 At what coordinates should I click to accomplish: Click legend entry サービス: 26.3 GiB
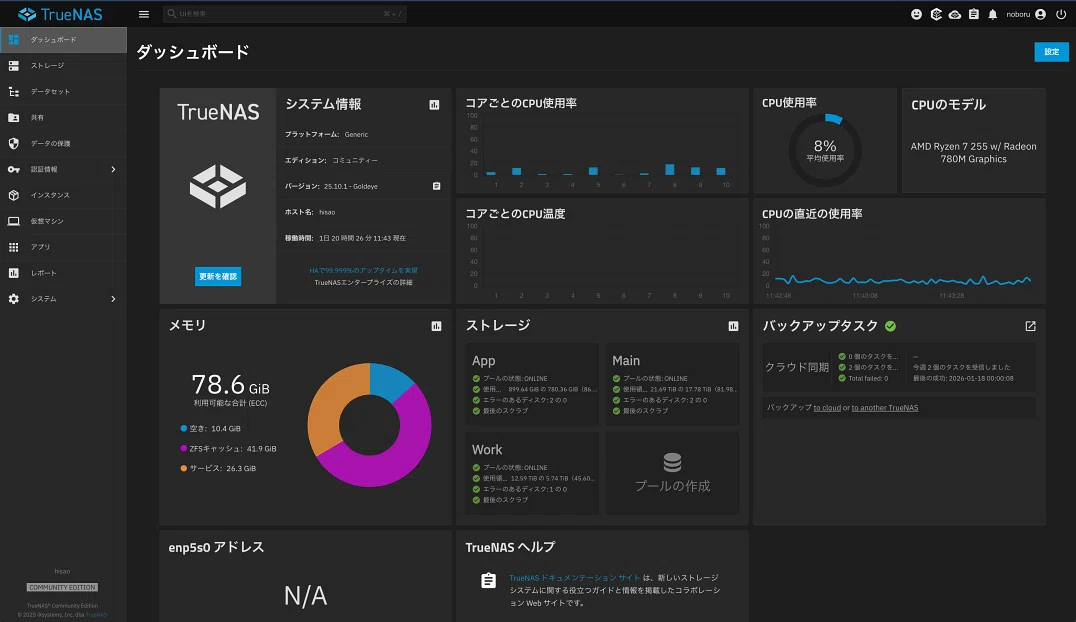click(x=218, y=468)
